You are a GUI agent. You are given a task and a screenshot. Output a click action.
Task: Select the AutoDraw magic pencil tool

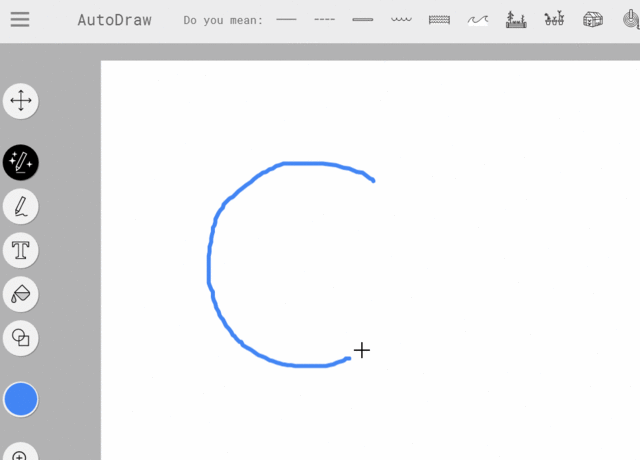tap(21, 162)
